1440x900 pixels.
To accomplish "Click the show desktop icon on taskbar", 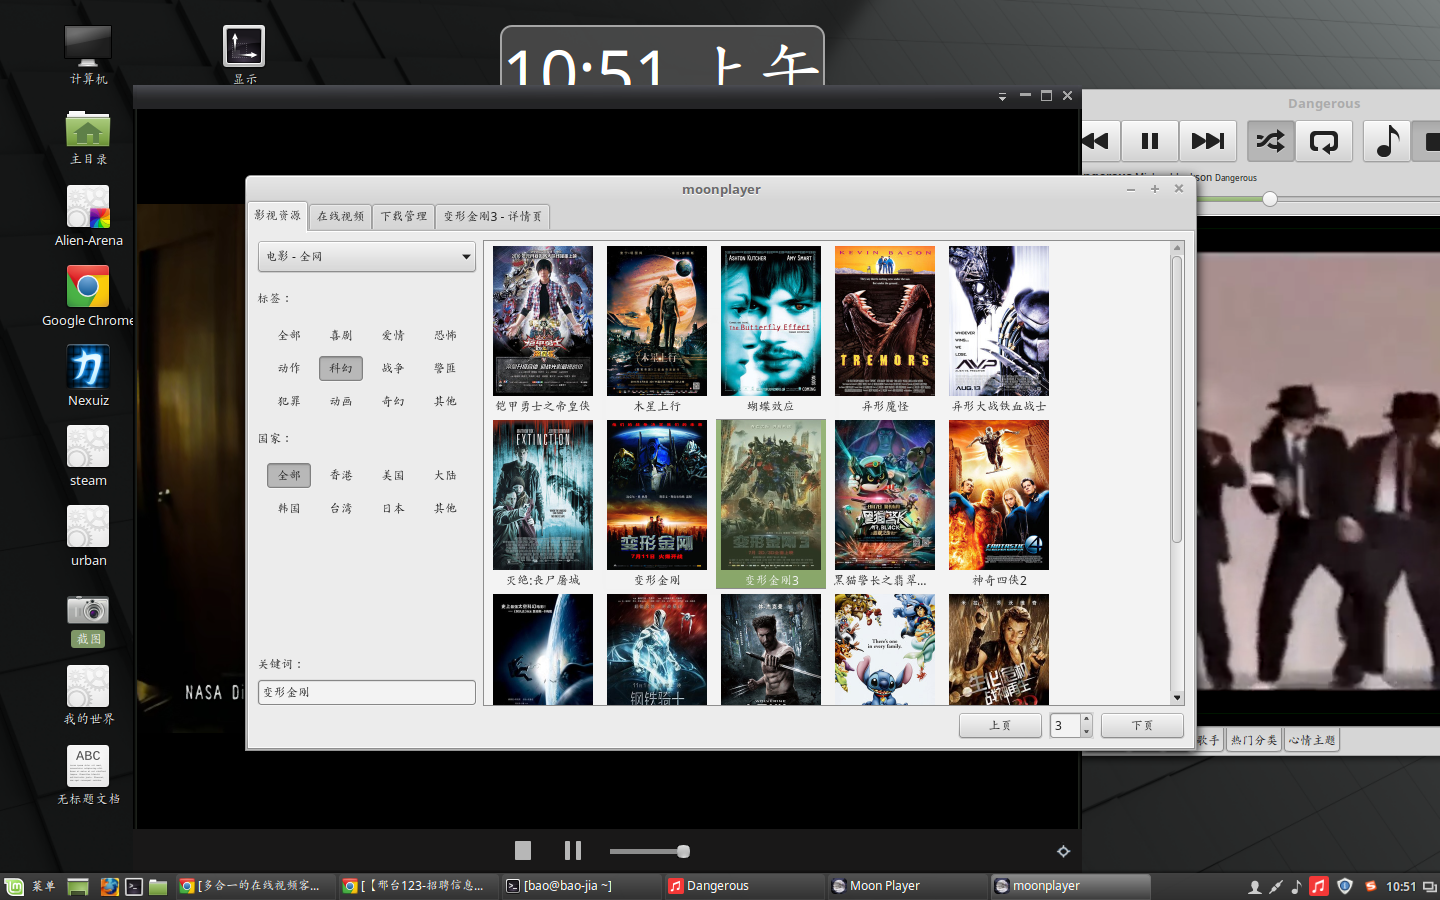I will 78,886.
